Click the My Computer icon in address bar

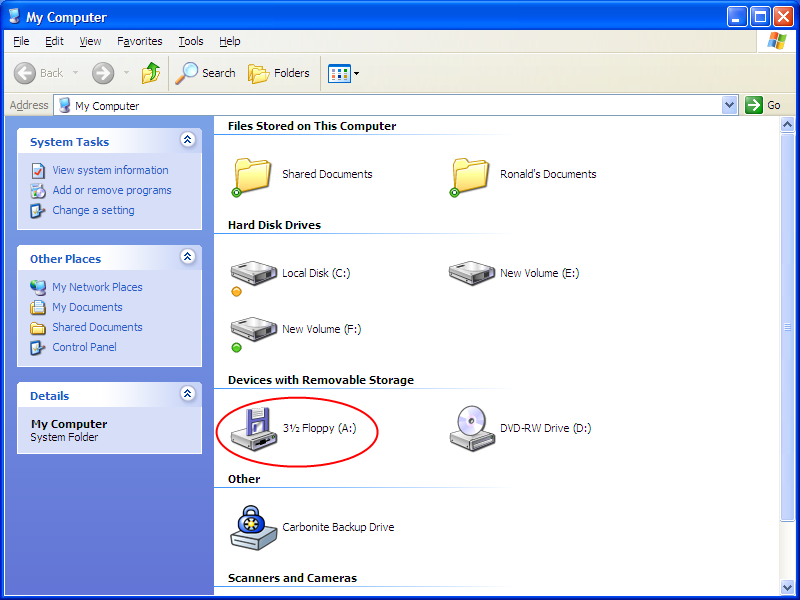[x=64, y=105]
